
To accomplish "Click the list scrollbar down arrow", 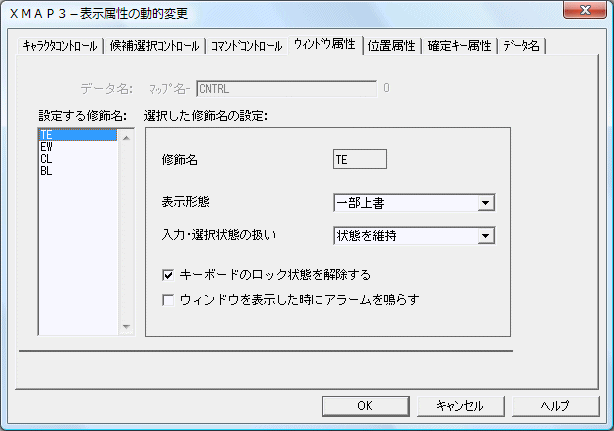I will (x=126, y=327).
